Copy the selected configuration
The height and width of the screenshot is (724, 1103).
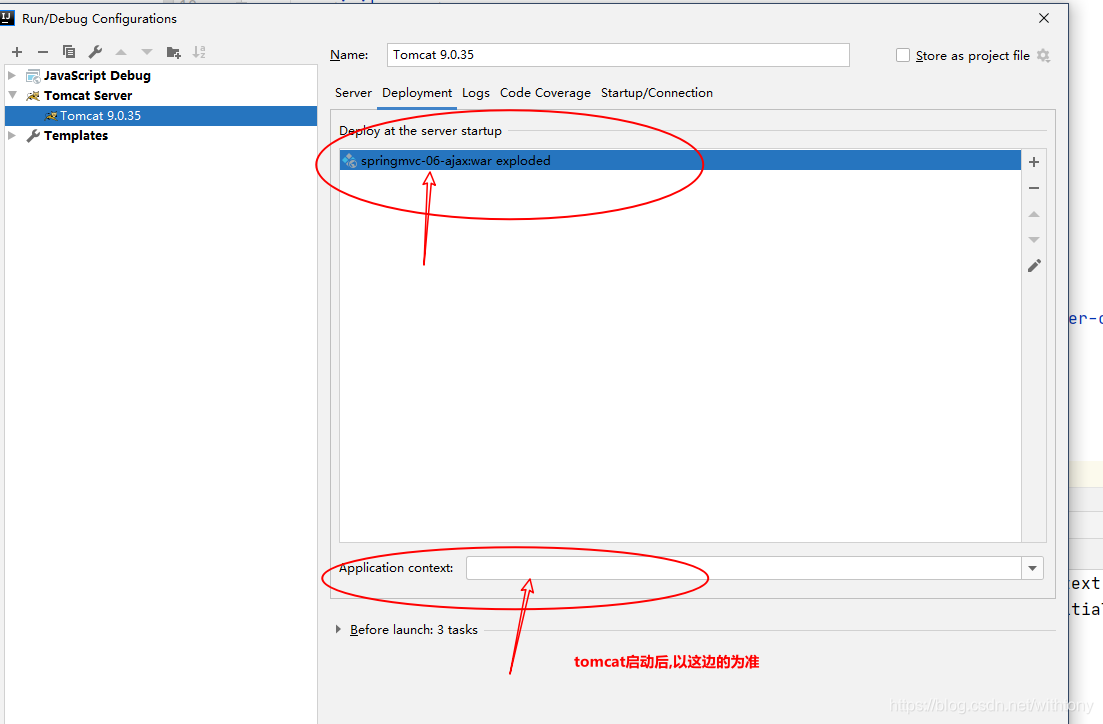tap(69, 52)
